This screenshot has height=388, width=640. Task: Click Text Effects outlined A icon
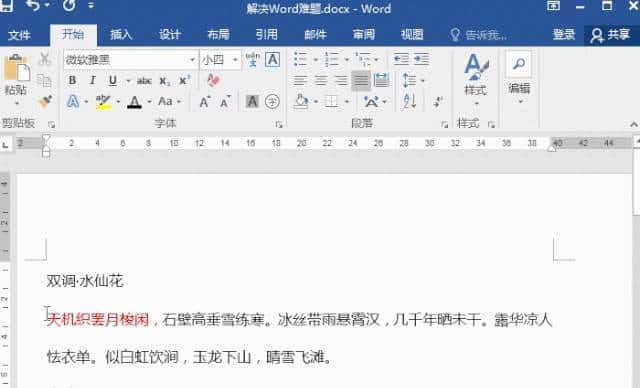click(73, 102)
